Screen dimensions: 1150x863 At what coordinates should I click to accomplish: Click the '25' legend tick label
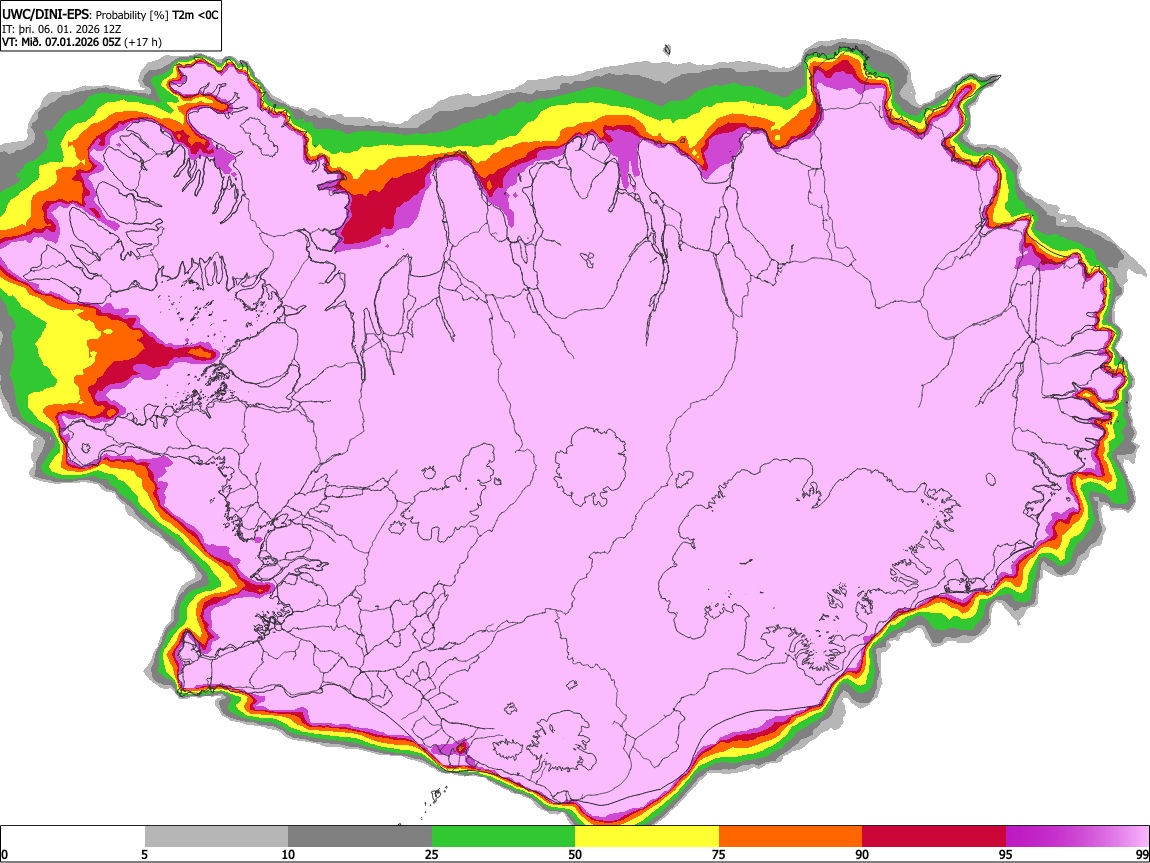[x=432, y=854]
